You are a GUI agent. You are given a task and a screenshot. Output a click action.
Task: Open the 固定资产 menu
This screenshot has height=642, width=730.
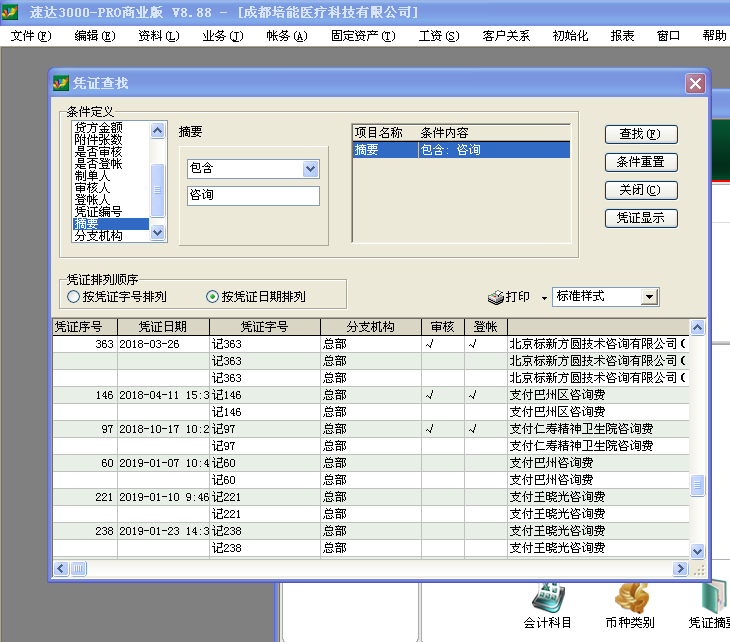point(362,36)
